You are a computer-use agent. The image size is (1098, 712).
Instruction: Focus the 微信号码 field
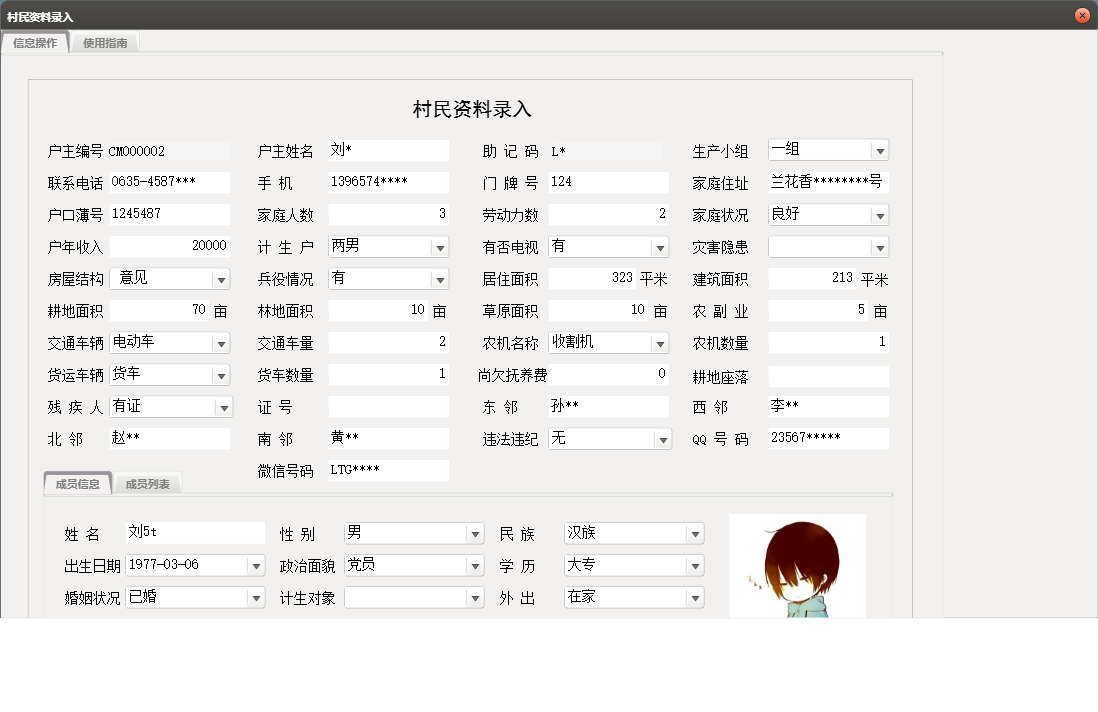389,470
